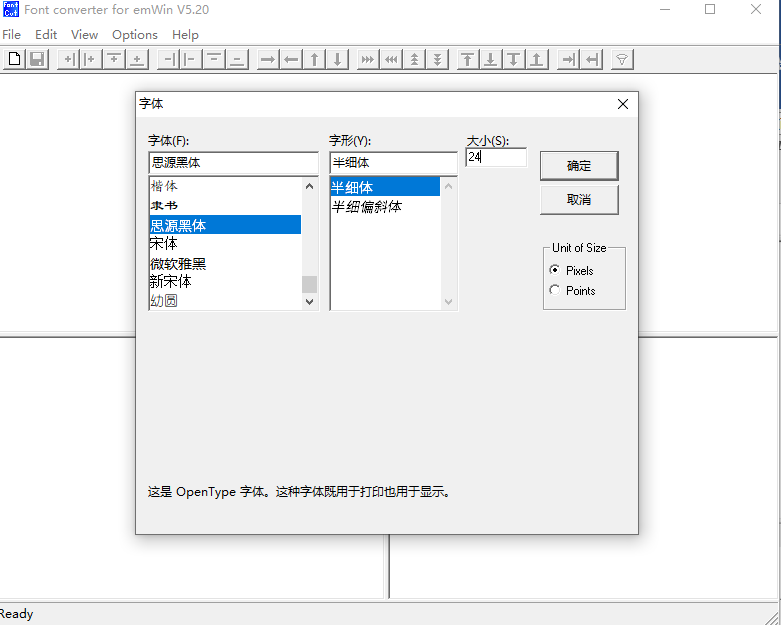Click the single right arrow toolbar icon
Screen dimensions: 781x625
pos(268,60)
